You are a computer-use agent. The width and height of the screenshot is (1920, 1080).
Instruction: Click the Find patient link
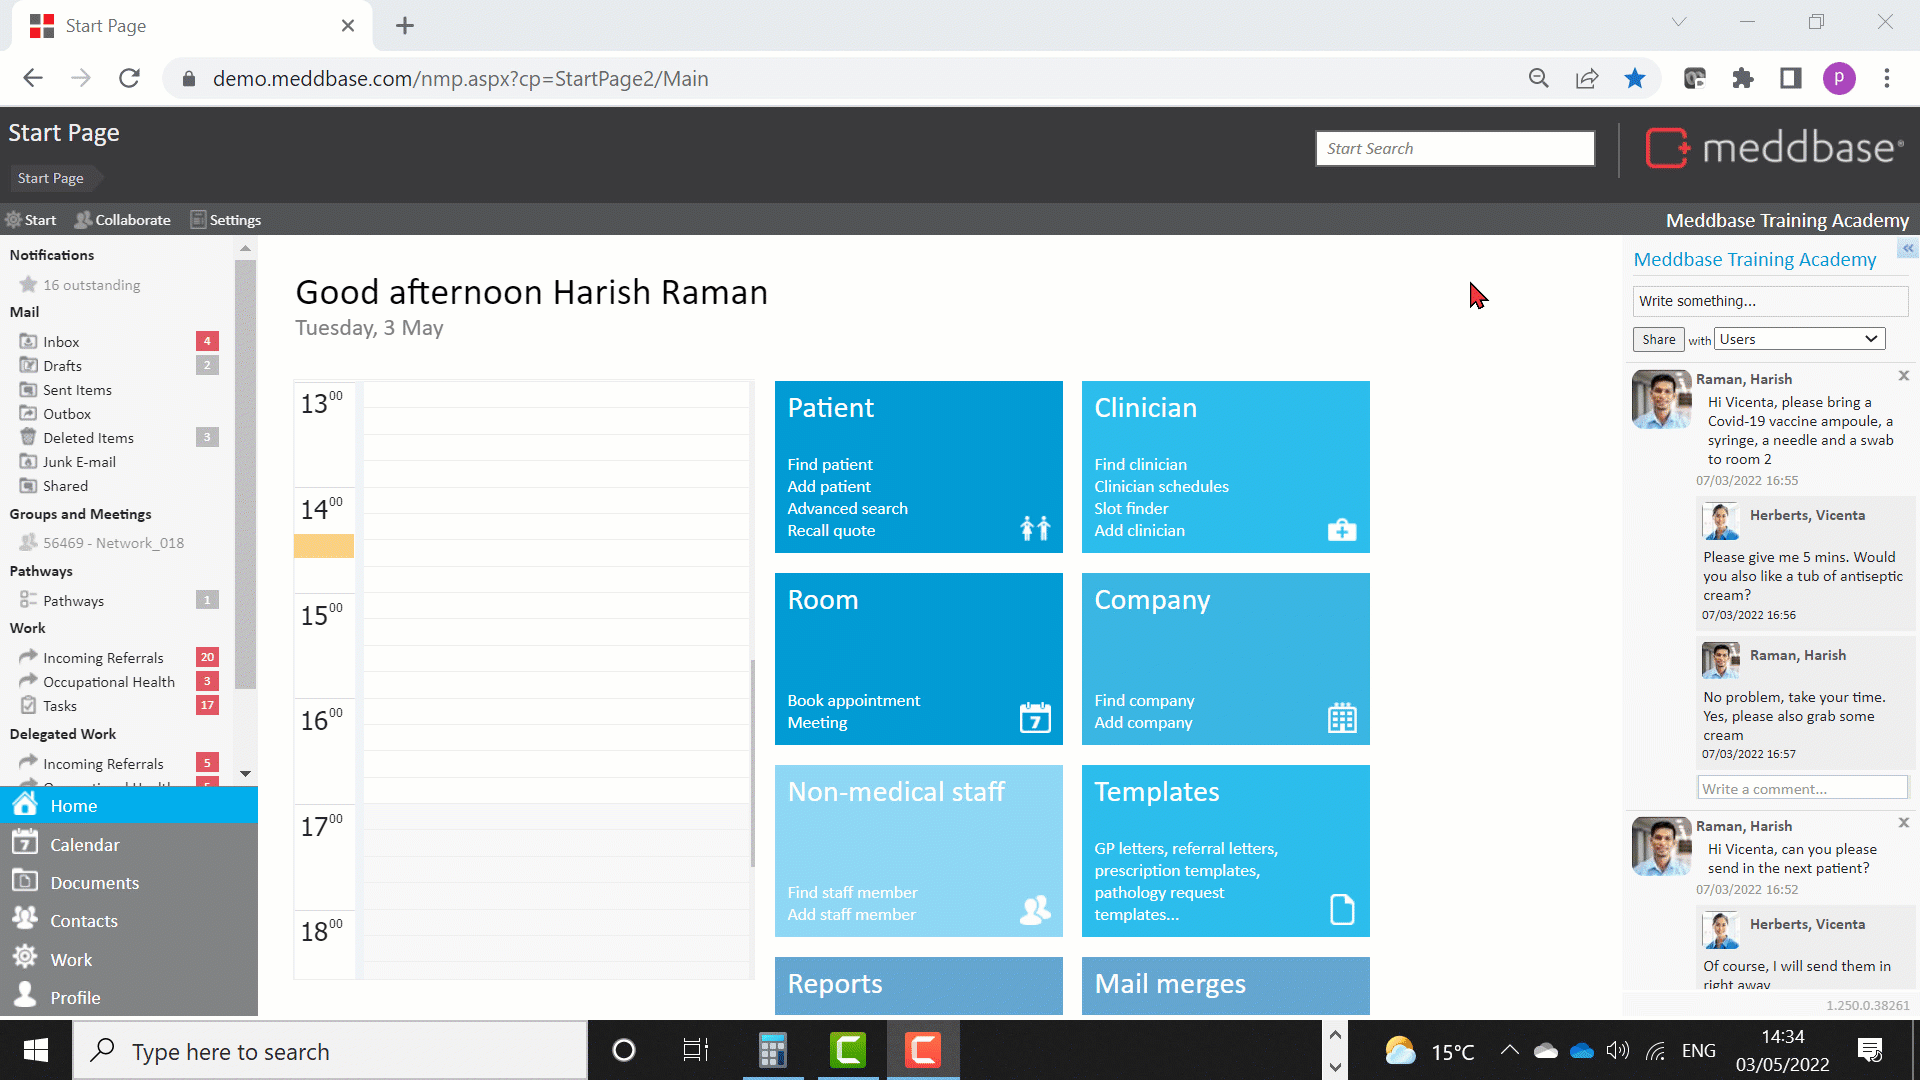click(829, 464)
